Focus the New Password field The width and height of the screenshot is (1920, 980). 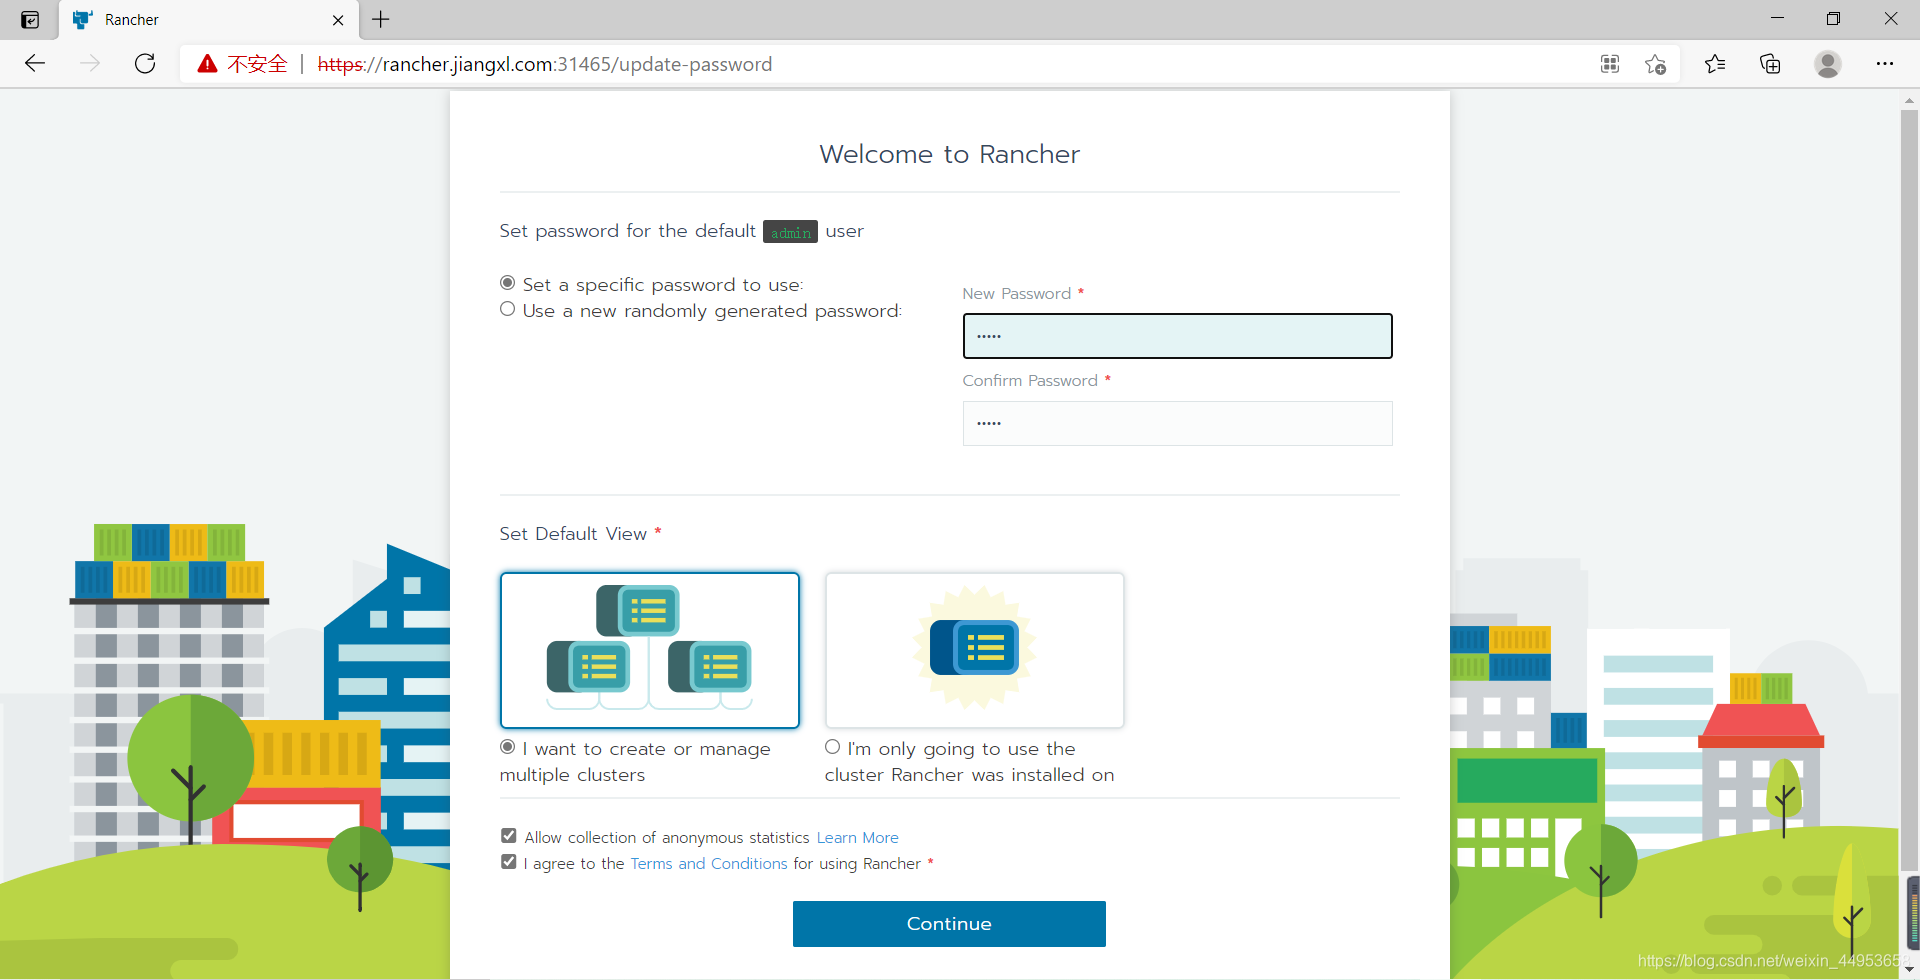[1177, 336]
